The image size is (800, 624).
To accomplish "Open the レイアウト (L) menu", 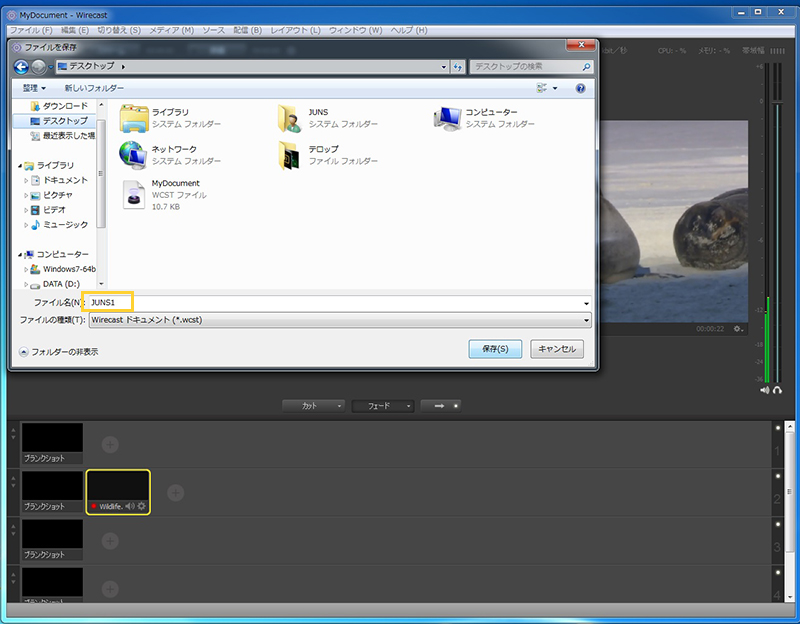I will [295, 30].
